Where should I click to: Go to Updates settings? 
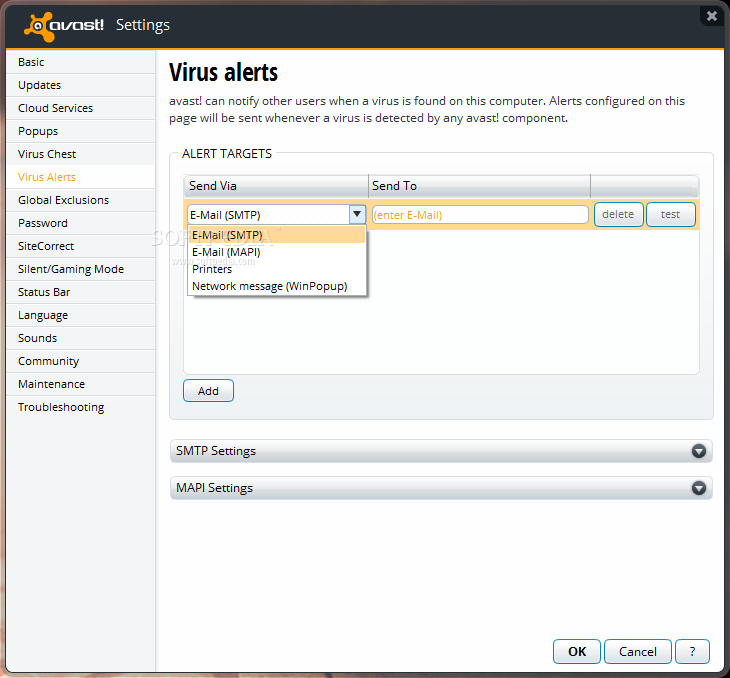coord(81,85)
